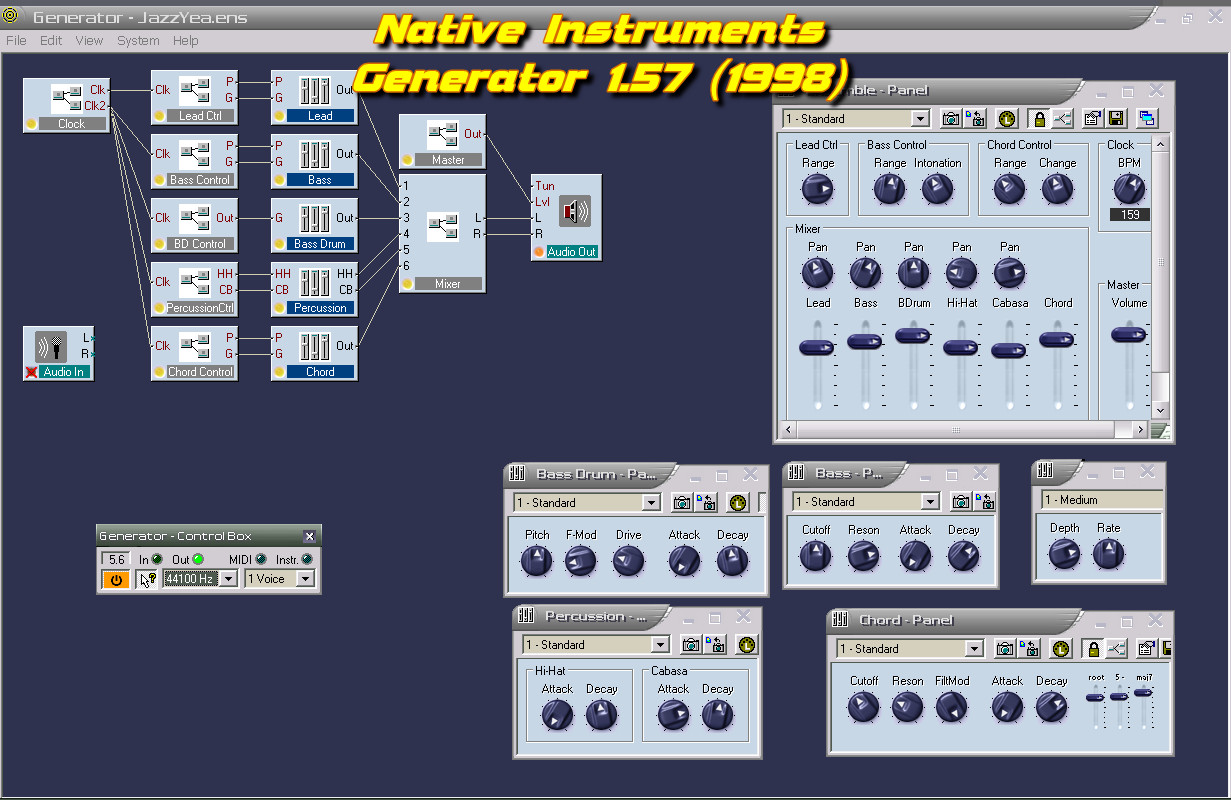Image resolution: width=1231 pixels, height=800 pixels.
Task: Click the BPM value field showing 159
Action: pos(1130,215)
